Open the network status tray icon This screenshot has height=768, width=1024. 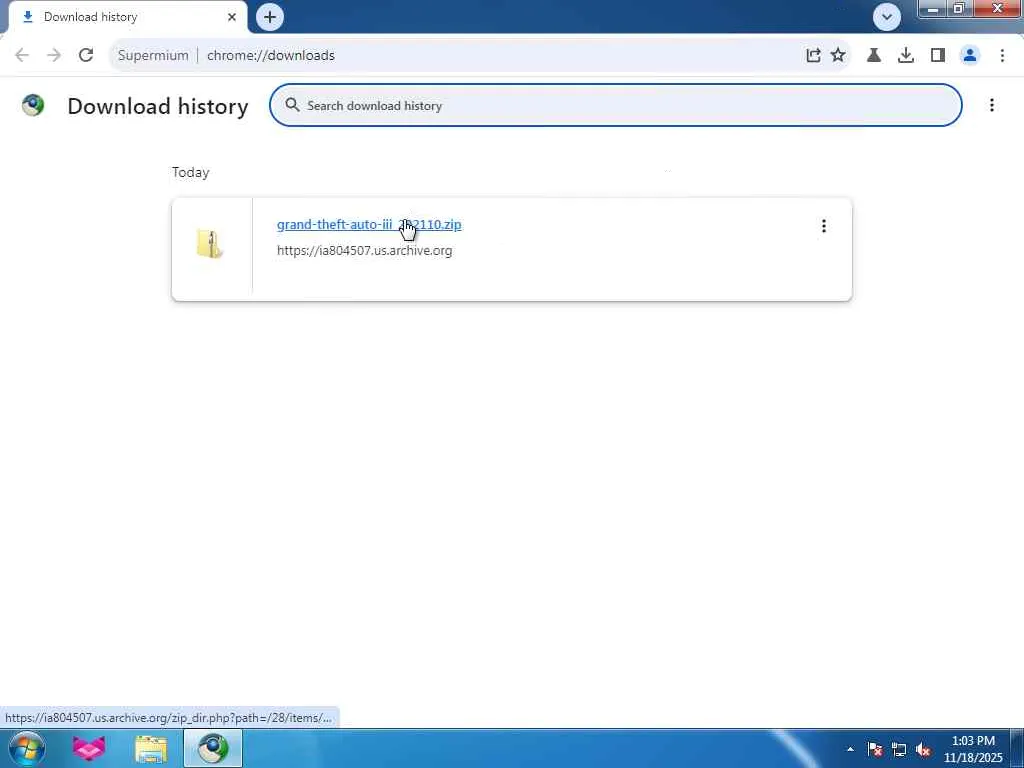tap(899, 749)
